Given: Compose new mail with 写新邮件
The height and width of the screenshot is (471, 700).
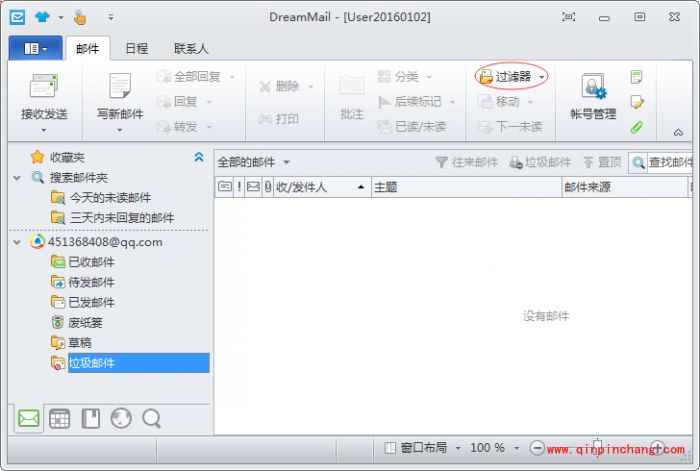Looking at the screenshot, I should click(x=120, y=95).
